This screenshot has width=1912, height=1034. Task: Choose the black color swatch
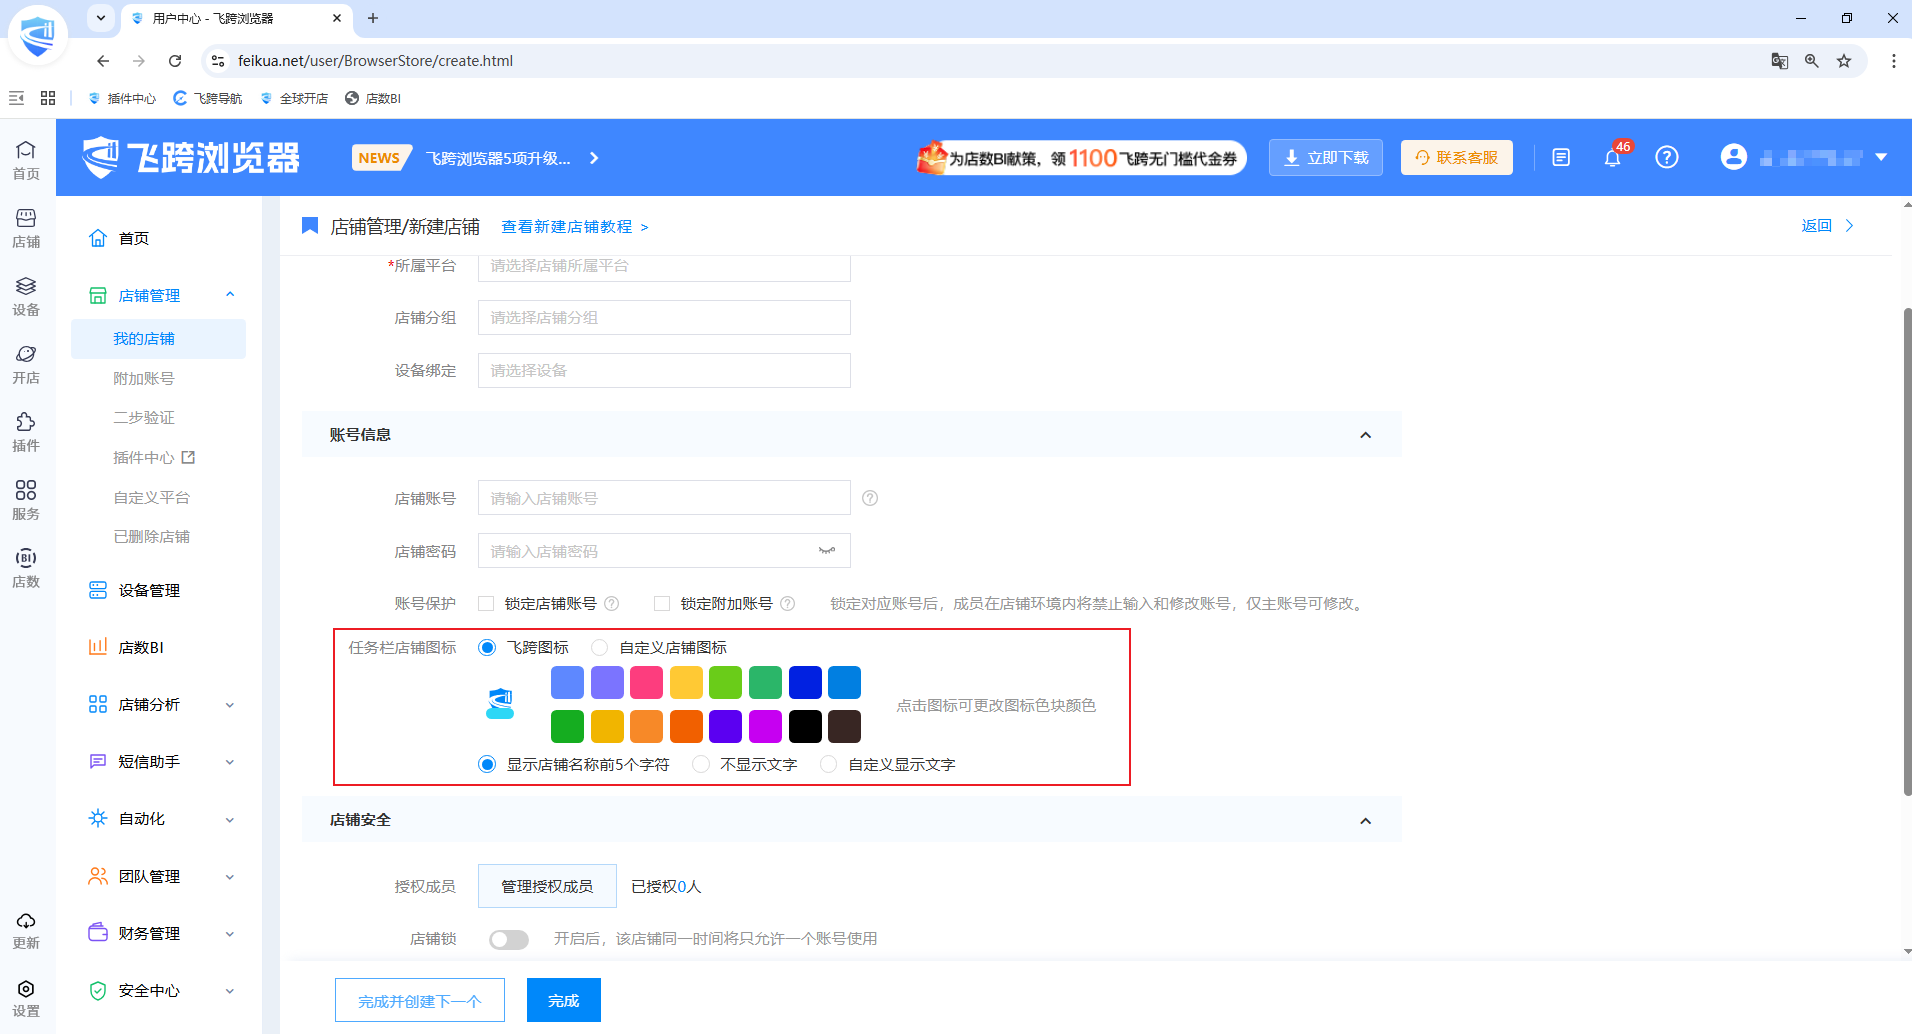point(805,727)
